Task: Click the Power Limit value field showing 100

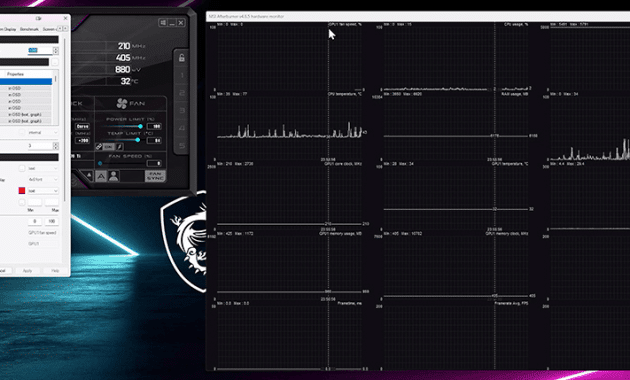Action: tap(154, 126)
